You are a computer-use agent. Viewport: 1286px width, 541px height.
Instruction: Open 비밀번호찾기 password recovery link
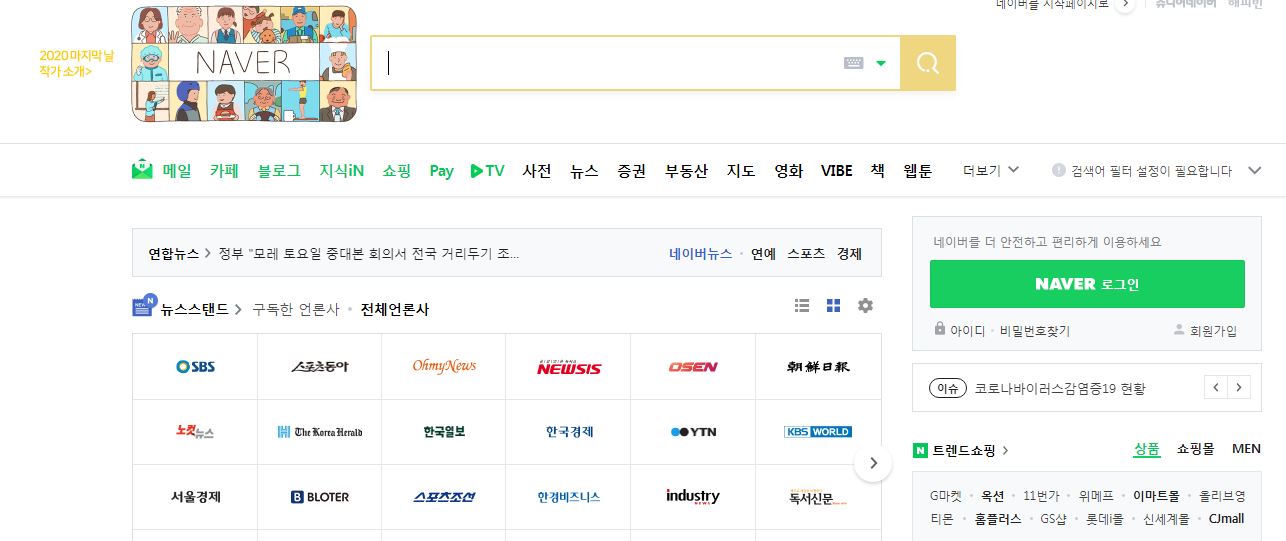click(x=1035, y=331)
